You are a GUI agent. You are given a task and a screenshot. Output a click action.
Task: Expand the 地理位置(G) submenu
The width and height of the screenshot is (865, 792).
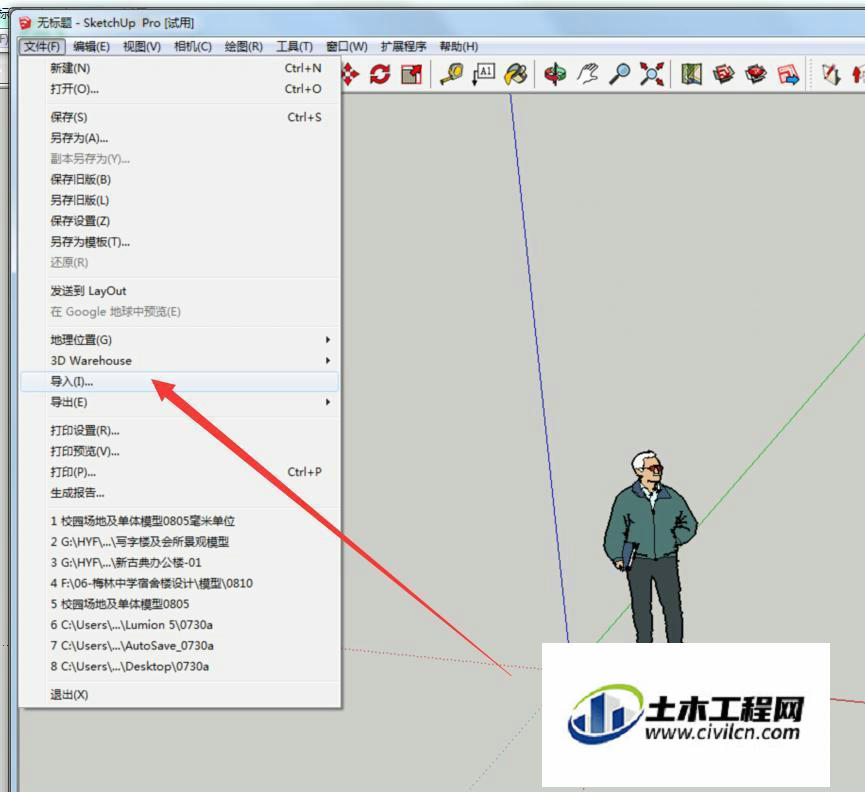(179, 340)
